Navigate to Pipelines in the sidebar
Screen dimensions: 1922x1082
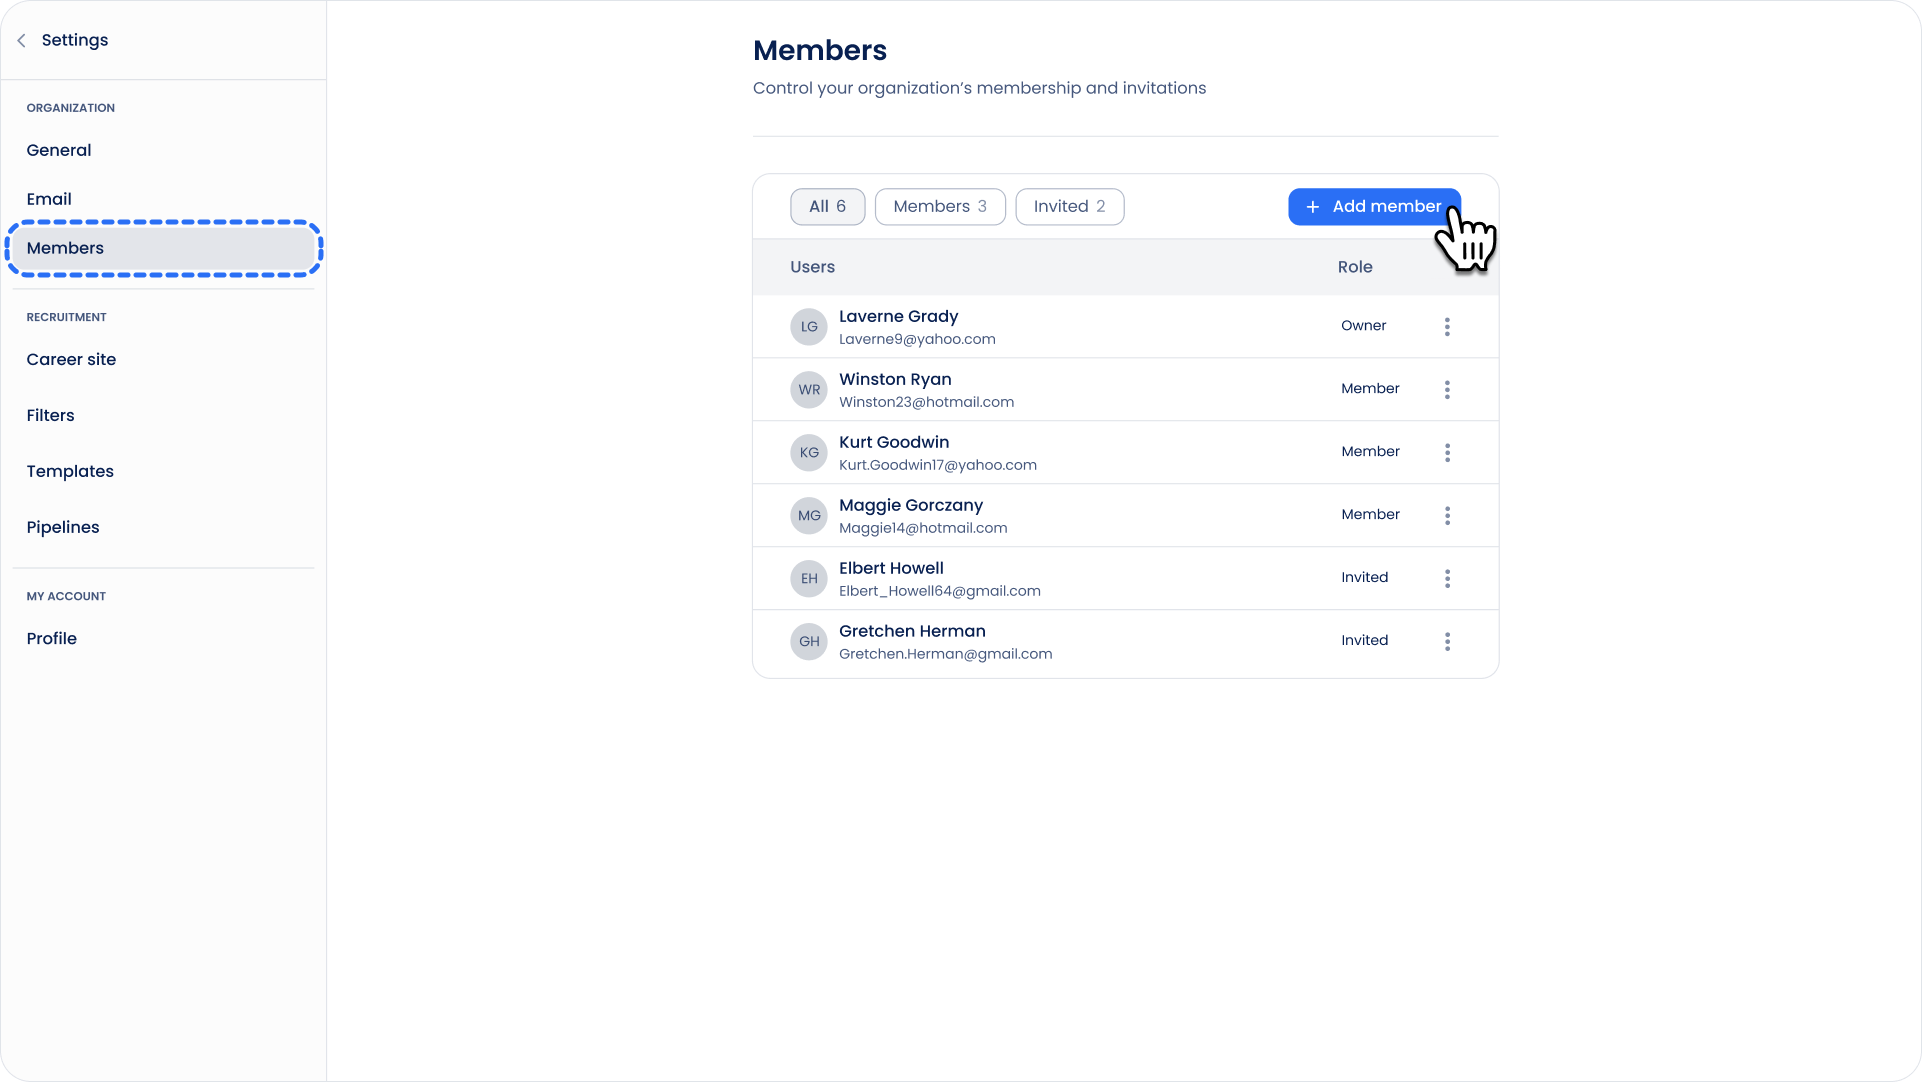[x=63, y=528]
